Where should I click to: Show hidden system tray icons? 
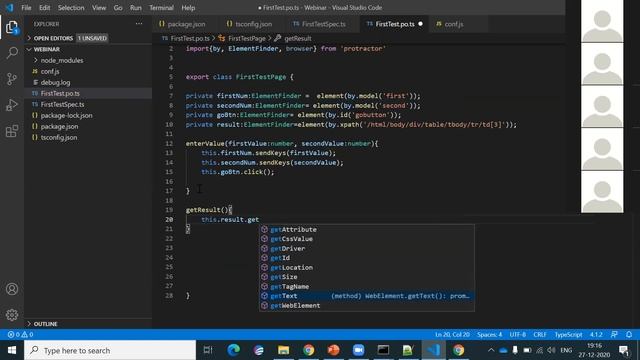coord(491,350)
